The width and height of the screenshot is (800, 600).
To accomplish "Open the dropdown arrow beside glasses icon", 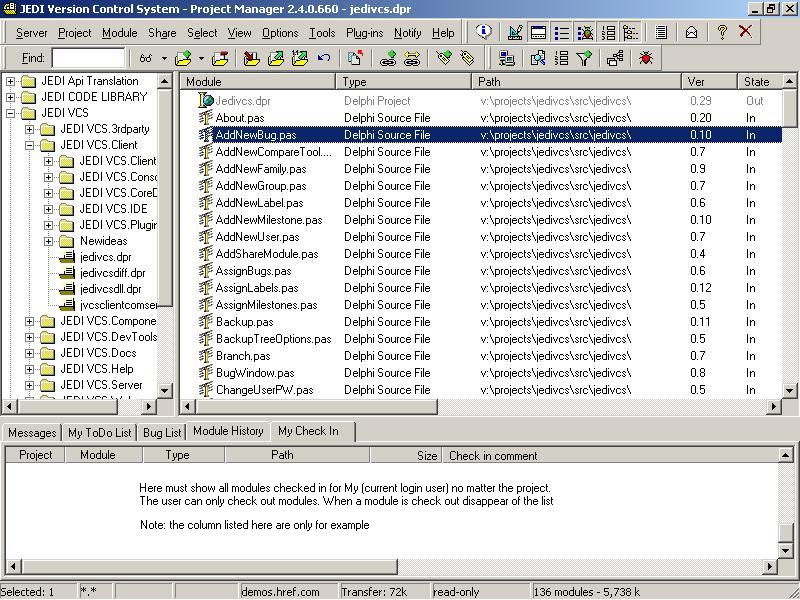I will pyautogui.click(x=163, y=59).
